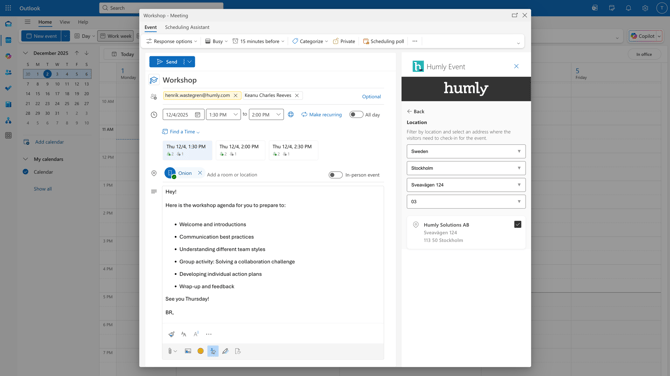The width and height of the screenshot is (670, 376).
Task: Open People in the left sidebar
Action: coord(8,72)
